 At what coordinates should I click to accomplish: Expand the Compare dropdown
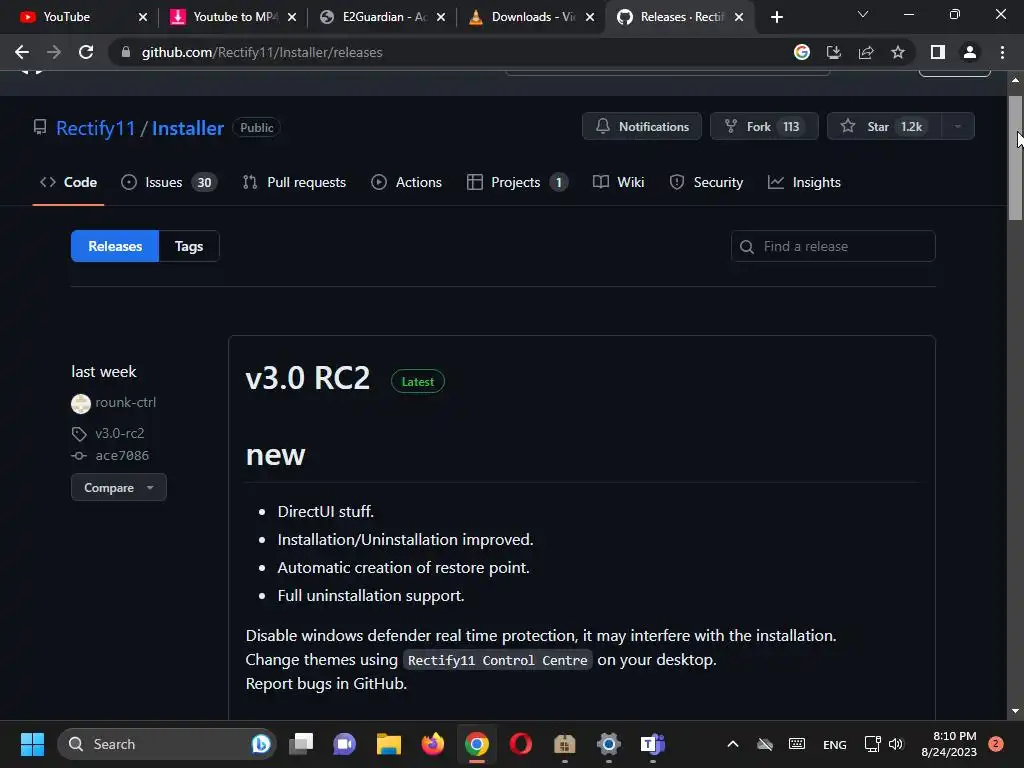pyautogui.click(x=119, y=487)
